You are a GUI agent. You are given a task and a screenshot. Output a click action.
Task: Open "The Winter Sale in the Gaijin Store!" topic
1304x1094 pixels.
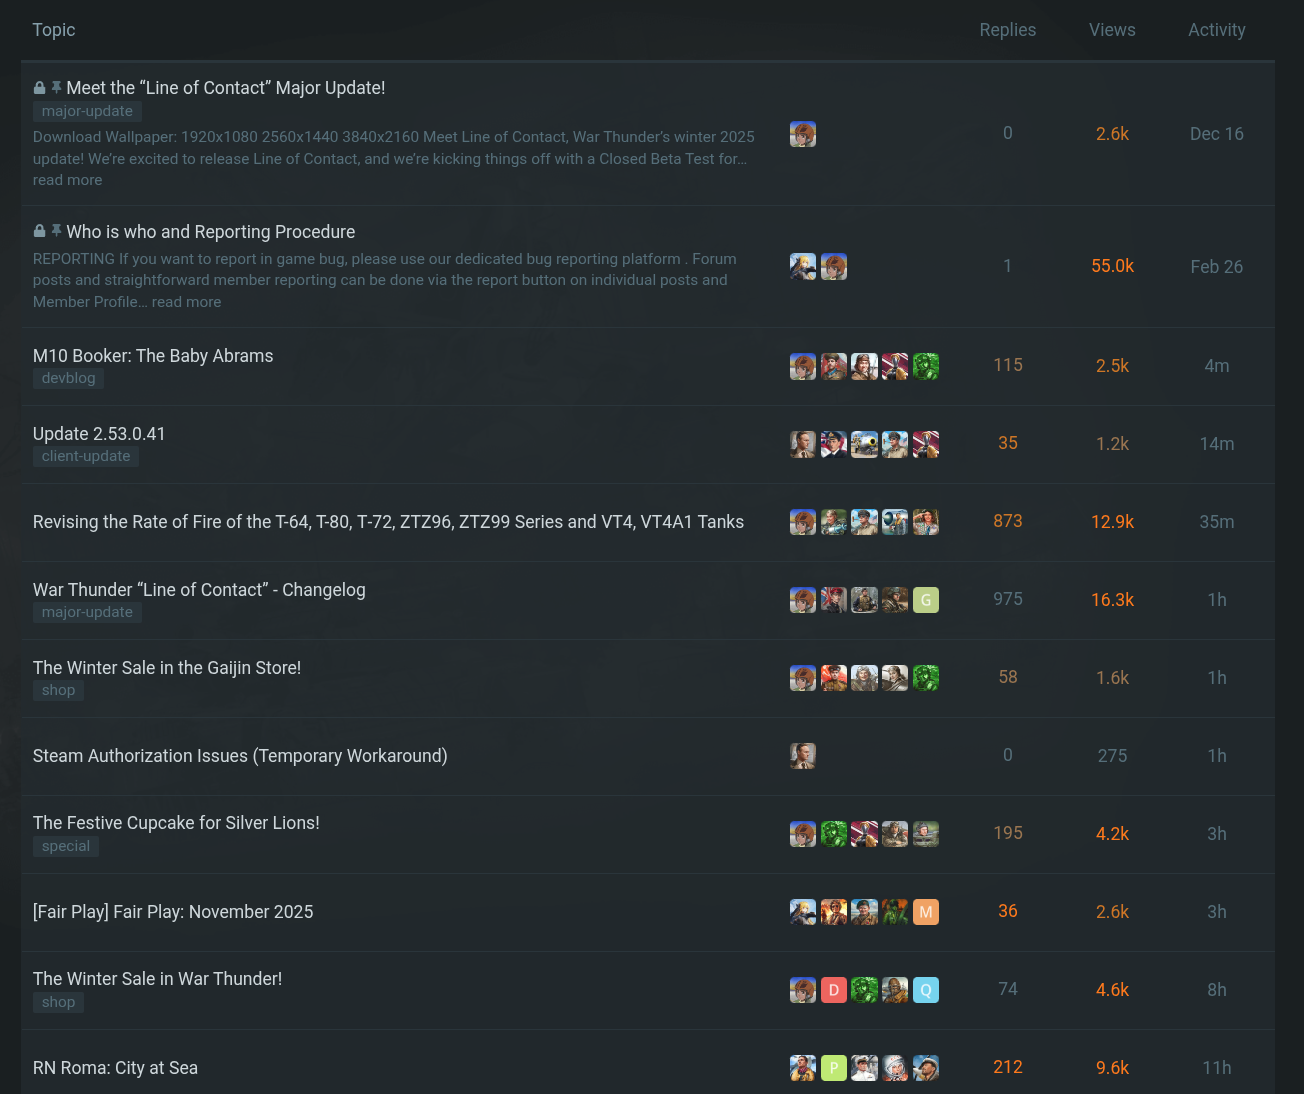click(x=167, y=668)
